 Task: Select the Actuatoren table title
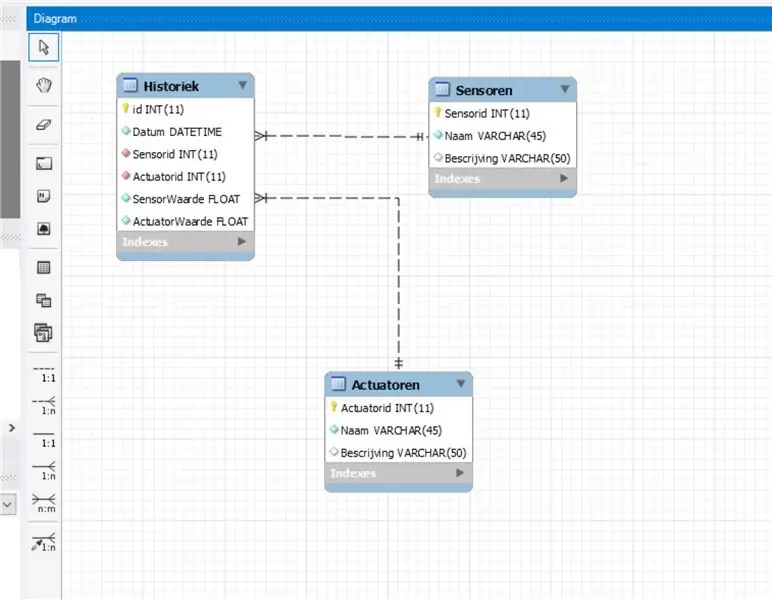tap(385, 385)
